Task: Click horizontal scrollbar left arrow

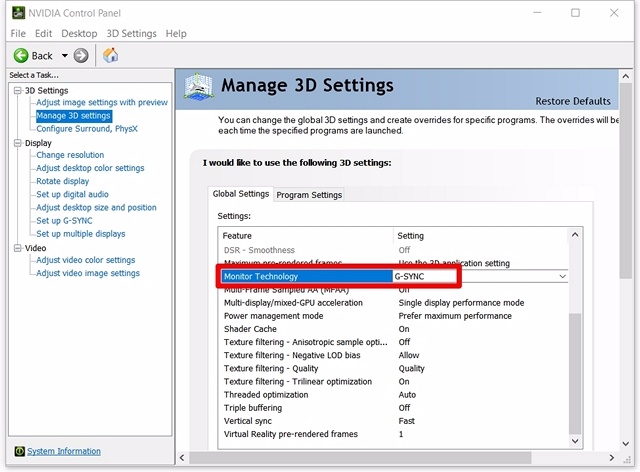Action: coord(182,458)
